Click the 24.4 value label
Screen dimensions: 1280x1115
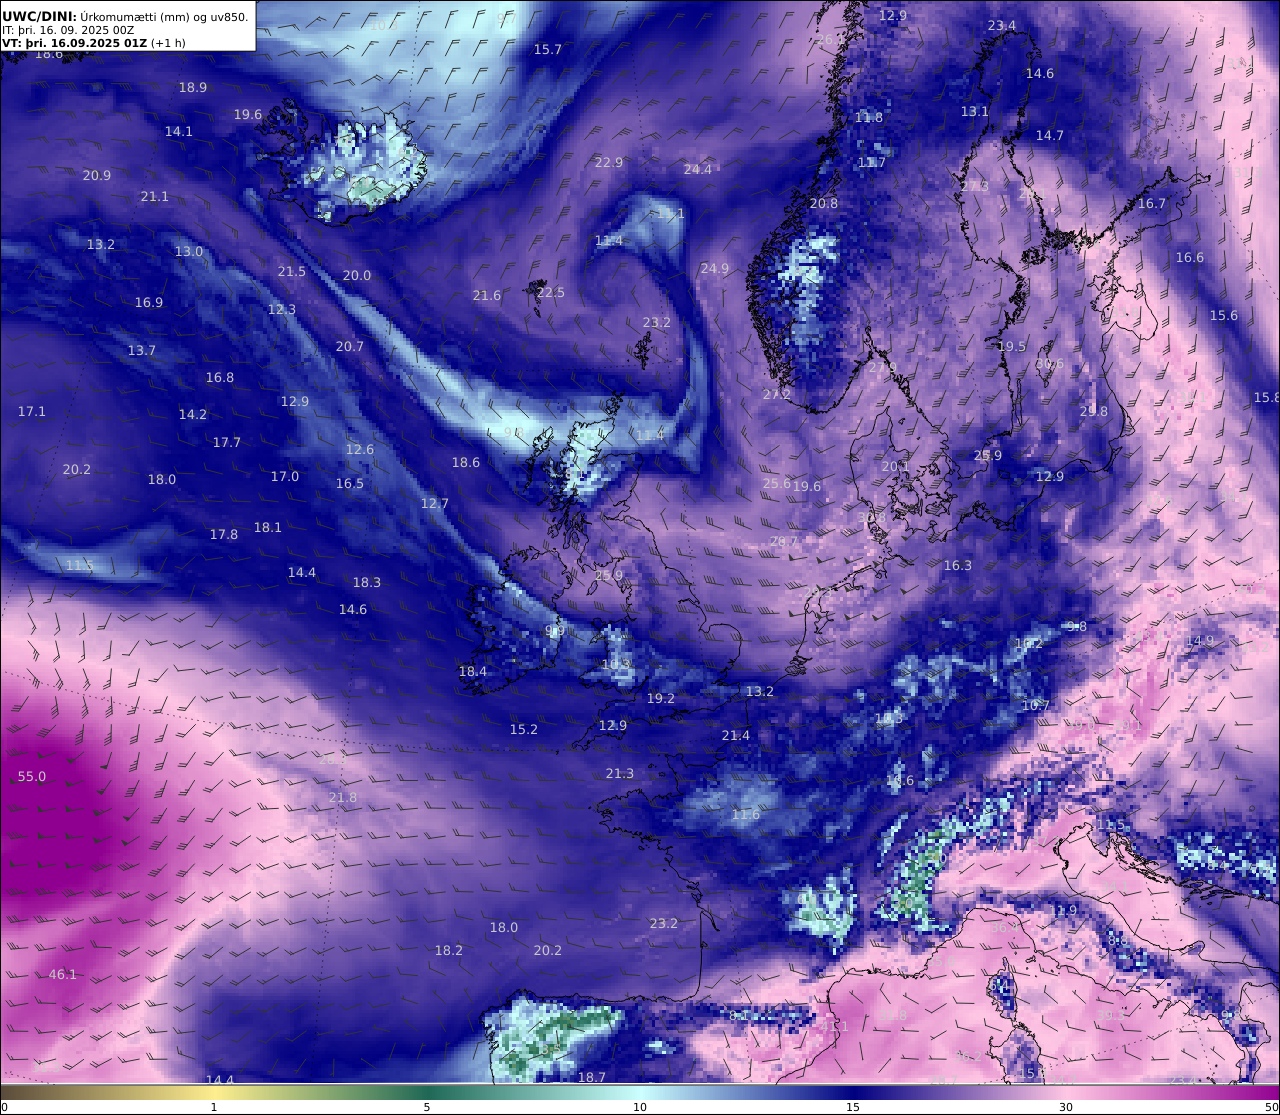pos(698,169)
